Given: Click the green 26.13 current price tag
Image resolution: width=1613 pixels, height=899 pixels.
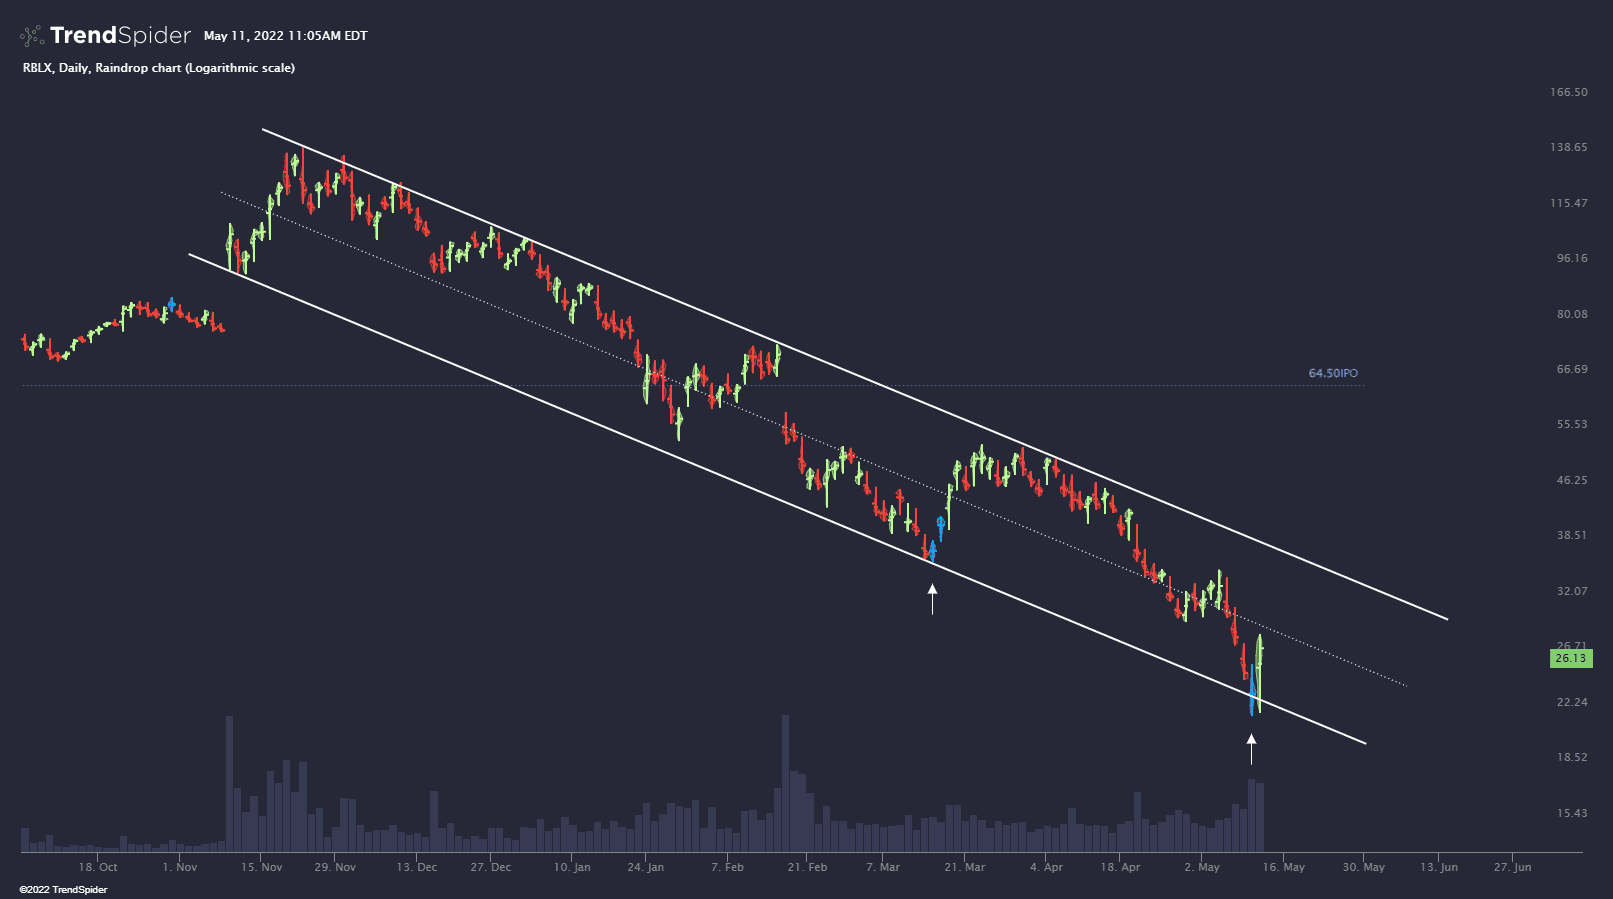Looking at the screenshot, I should (1570, 658).
